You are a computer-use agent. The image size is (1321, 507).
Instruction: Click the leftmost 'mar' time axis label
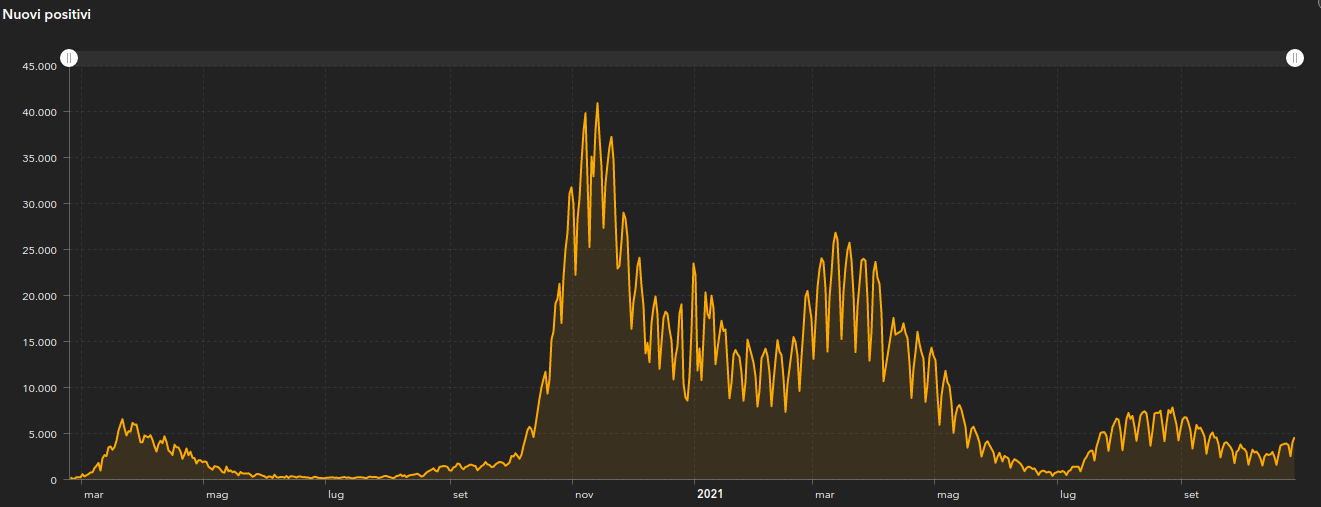pyautogui.click(x=93, y=494)
